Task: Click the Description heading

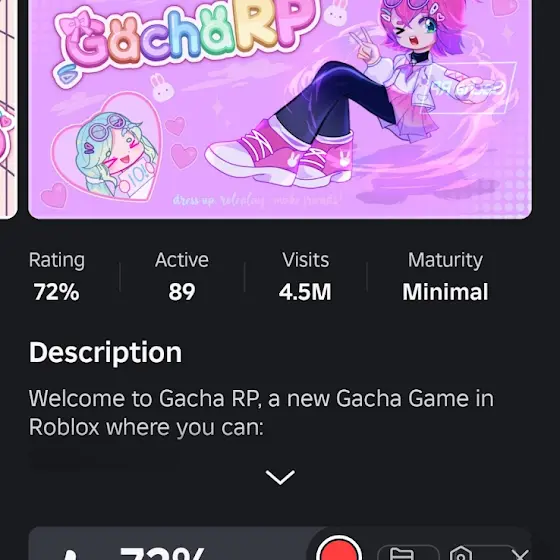Action: coord(105,352)
